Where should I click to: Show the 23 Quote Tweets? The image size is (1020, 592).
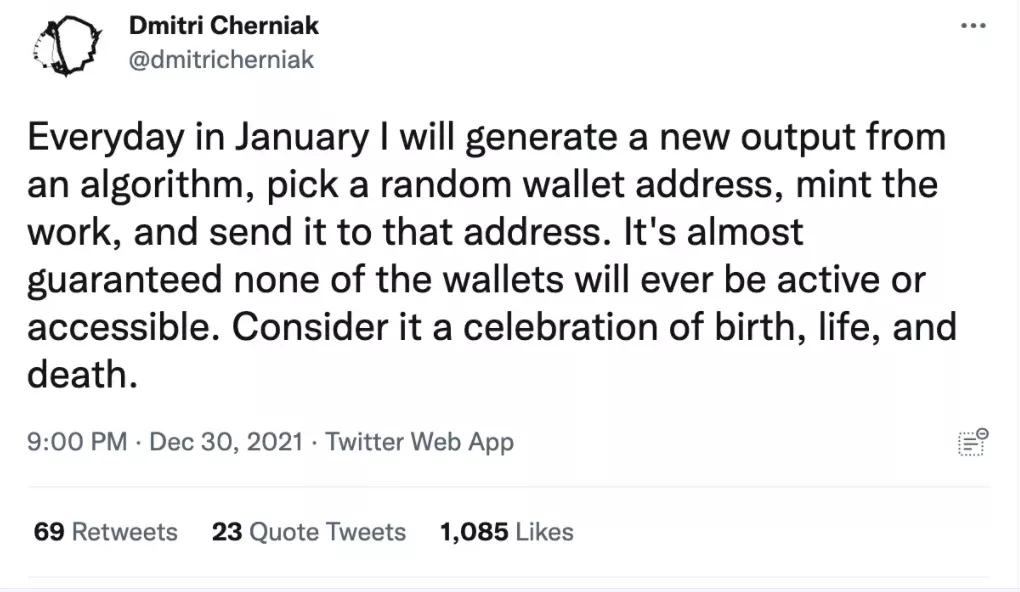[308, 531]
